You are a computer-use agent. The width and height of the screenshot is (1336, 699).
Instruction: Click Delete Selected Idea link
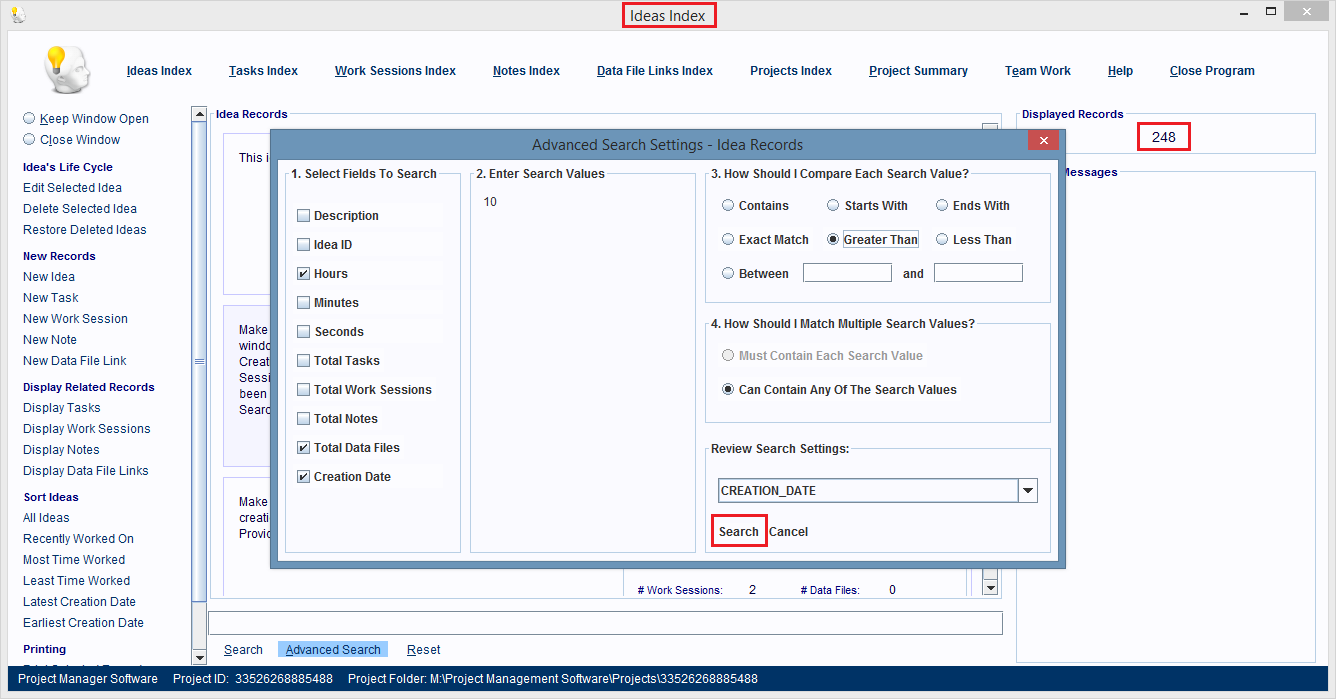click(x=80, y=209)
